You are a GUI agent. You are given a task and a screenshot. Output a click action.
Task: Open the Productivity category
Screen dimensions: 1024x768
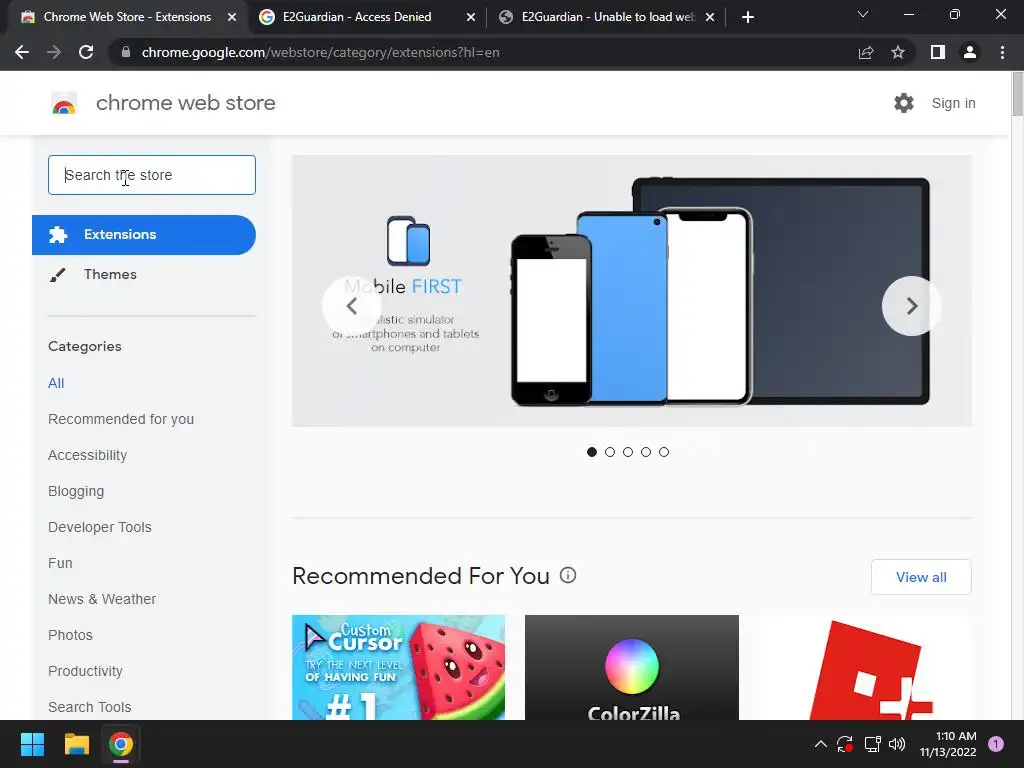(x=86, y=671)
